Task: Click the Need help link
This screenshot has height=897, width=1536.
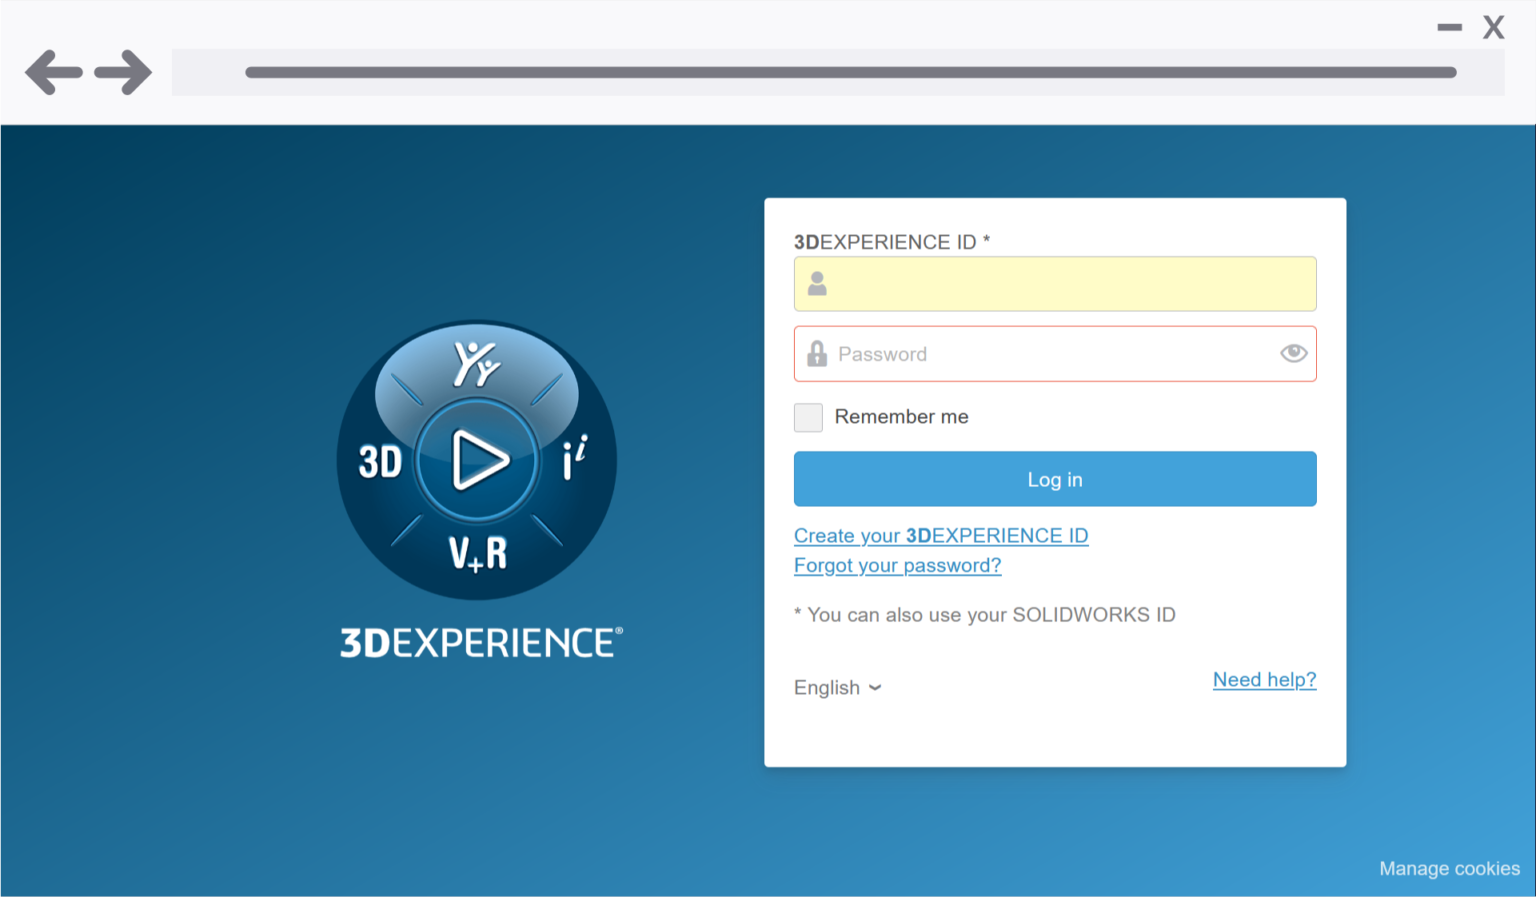Action: 1264,679
